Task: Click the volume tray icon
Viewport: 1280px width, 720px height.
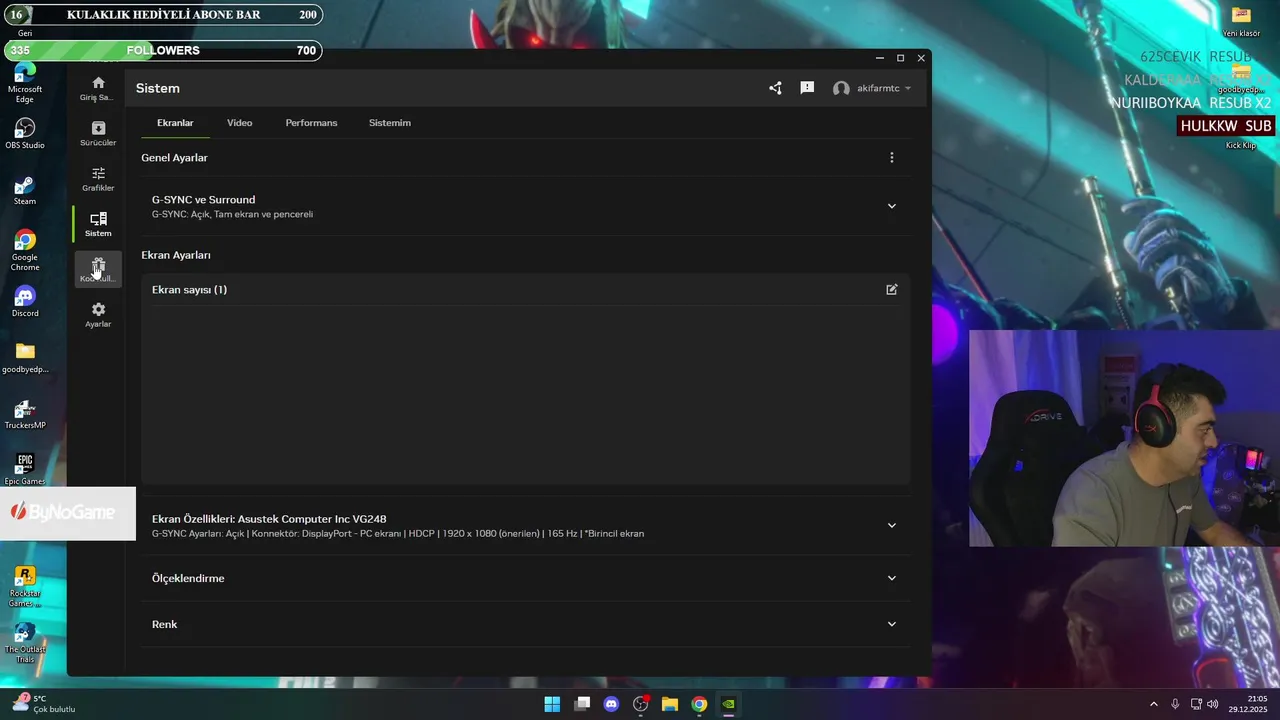Action: coord(1213,704)
